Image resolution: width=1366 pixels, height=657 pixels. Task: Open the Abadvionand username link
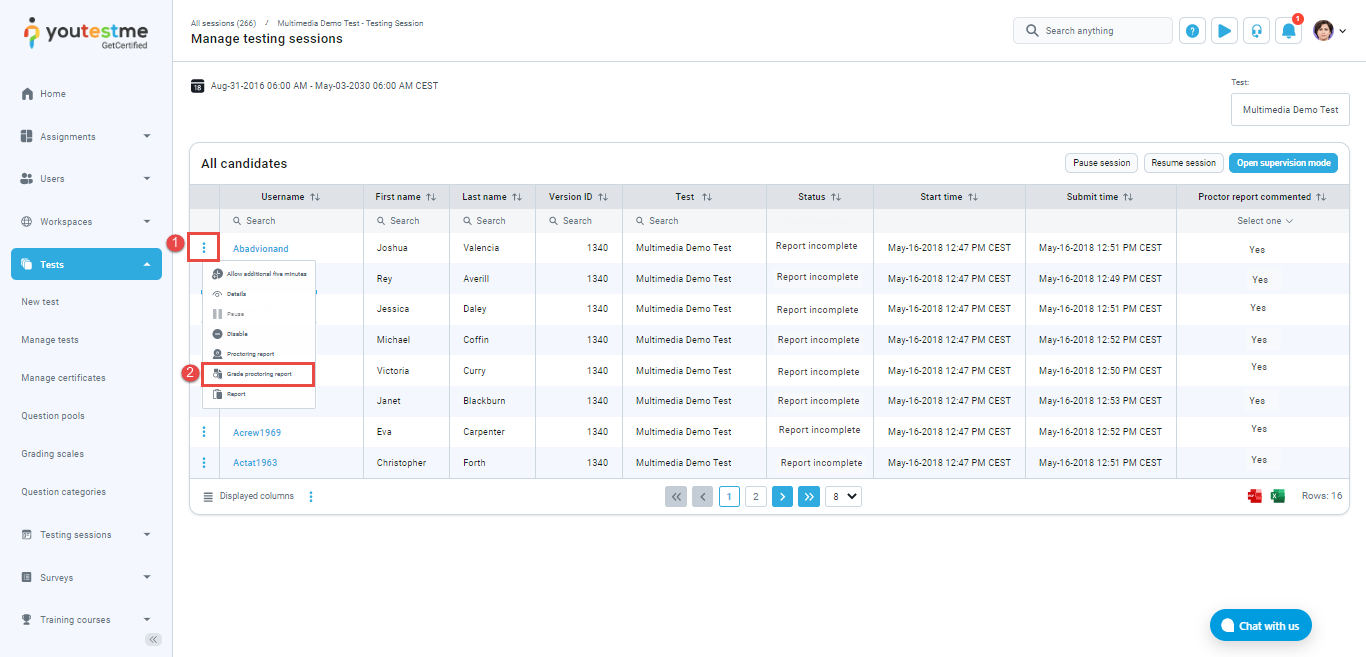tap(260, 248)
